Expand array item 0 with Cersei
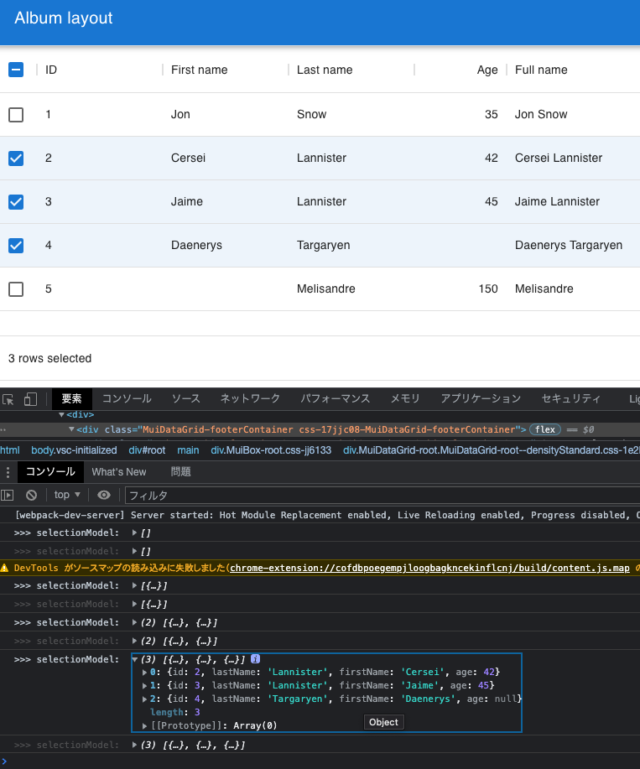 [x=147, y=673]
